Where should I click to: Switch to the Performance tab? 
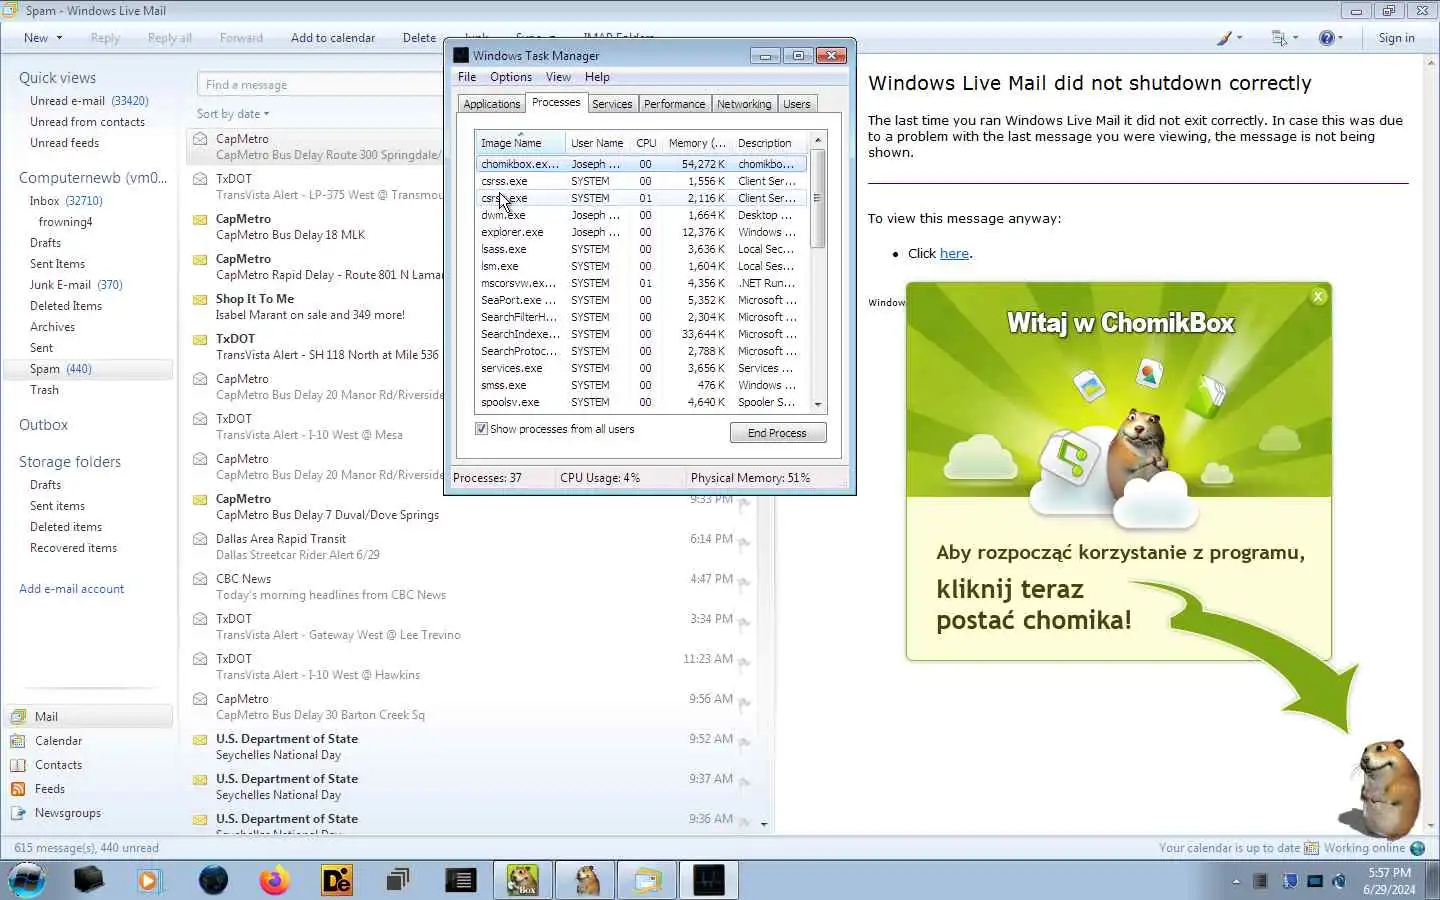coord(674,104)
